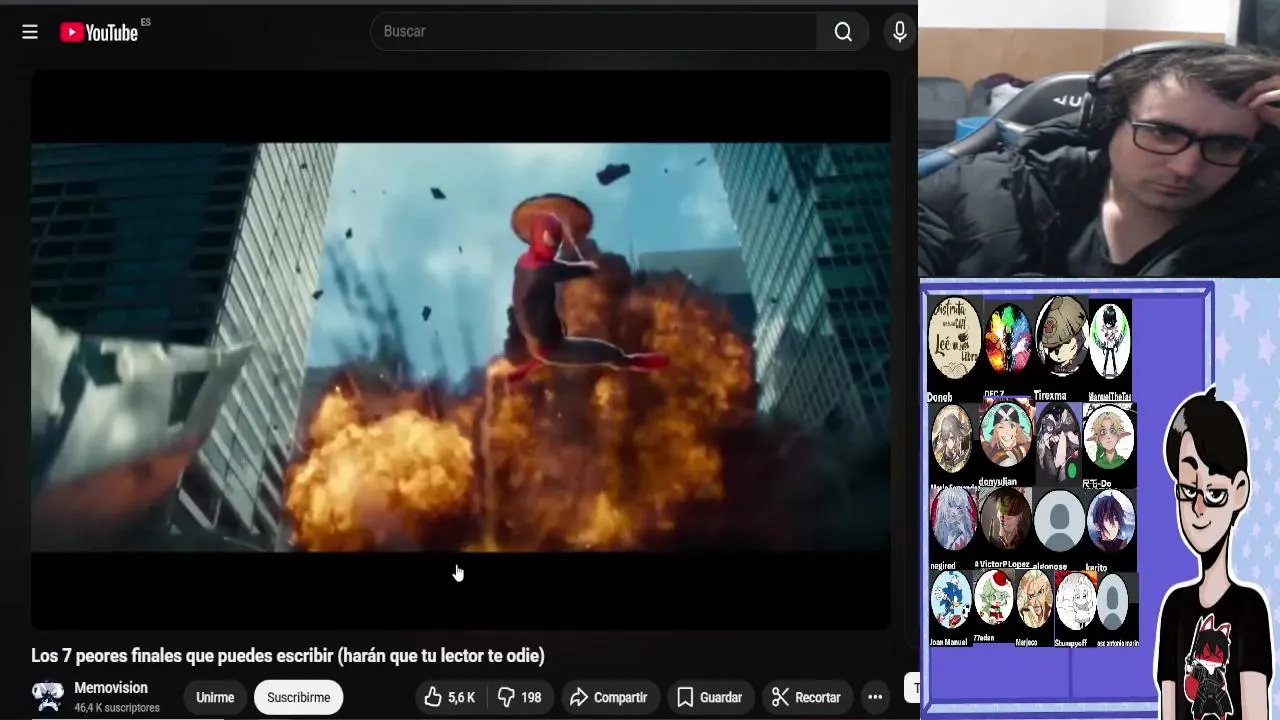Click the Unirme membership button
1280x720 pixels.
pyautogui.click(x=215, y=697)
